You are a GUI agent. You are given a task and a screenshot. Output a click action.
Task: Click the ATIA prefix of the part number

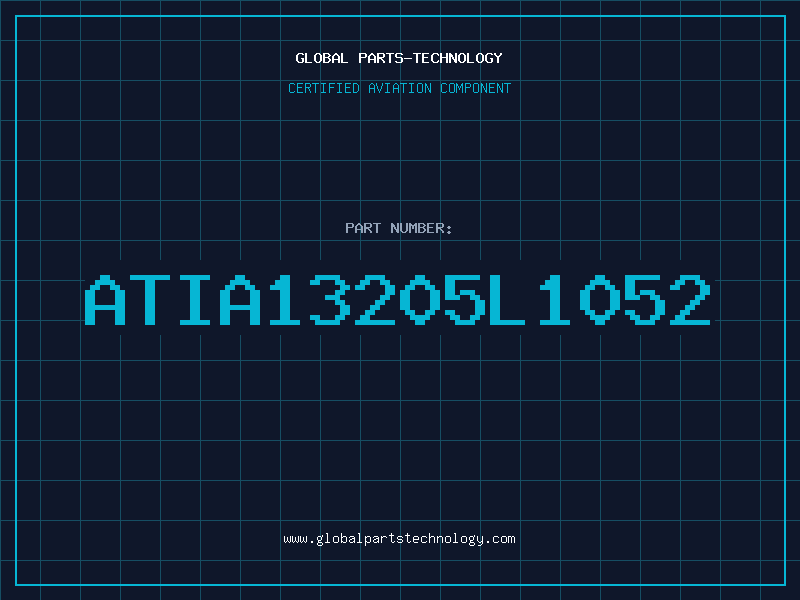click(173, 300)
